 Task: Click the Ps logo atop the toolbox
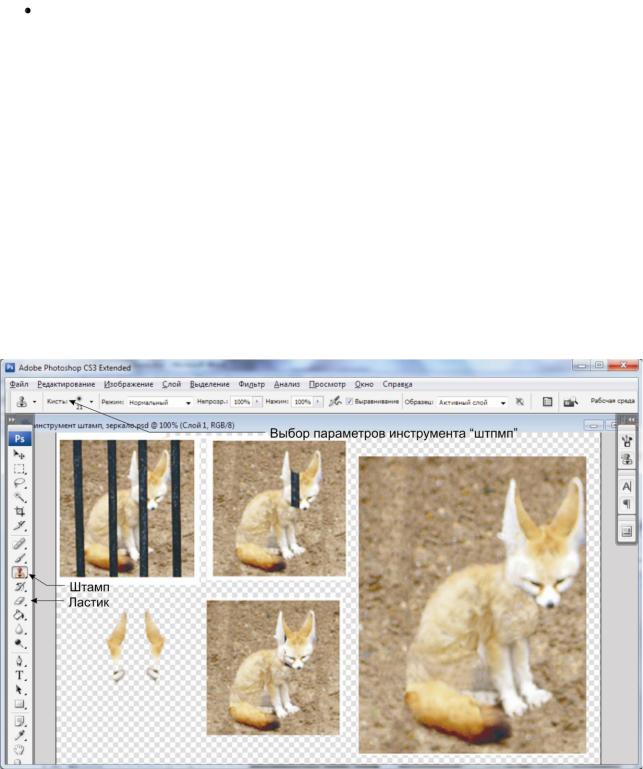[x=20, y=438]
